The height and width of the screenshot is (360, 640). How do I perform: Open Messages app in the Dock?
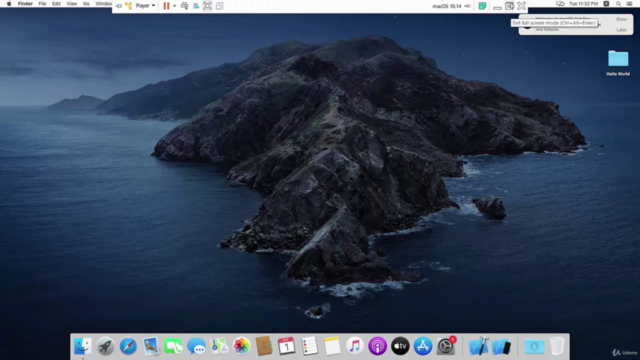click(x=196, y=346)
